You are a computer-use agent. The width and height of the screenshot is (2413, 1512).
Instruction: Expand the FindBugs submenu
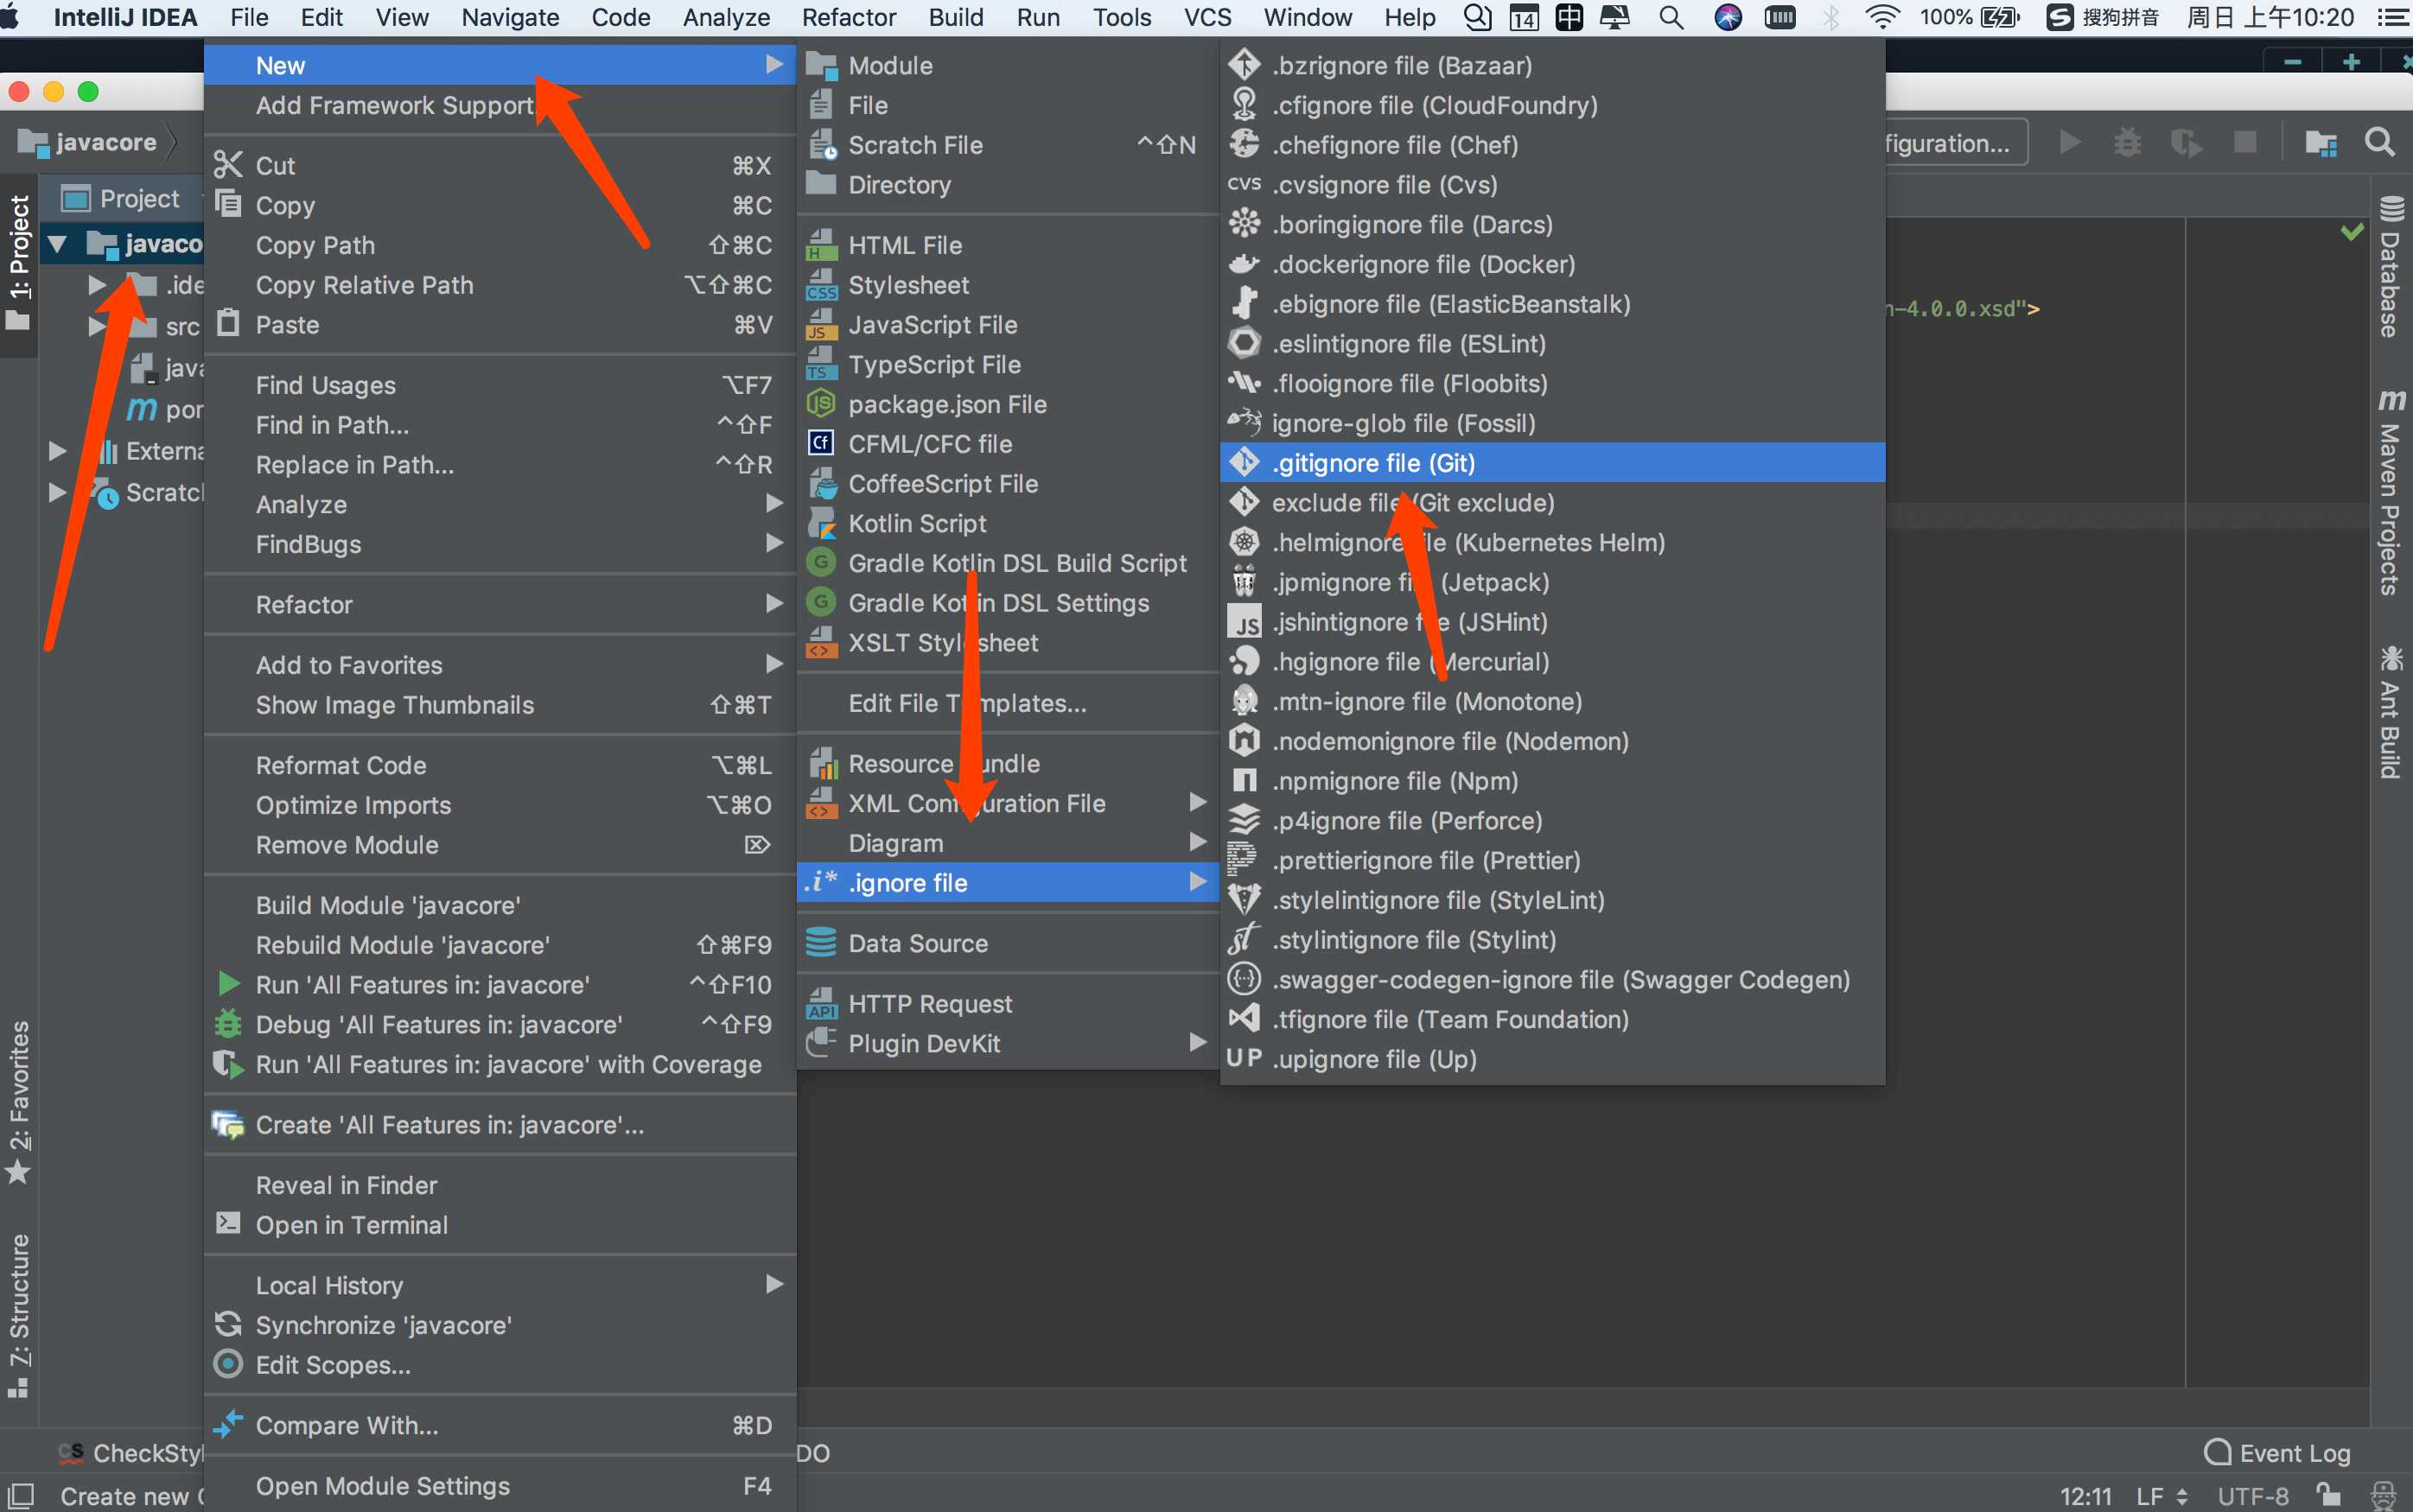tap(500, 544)
